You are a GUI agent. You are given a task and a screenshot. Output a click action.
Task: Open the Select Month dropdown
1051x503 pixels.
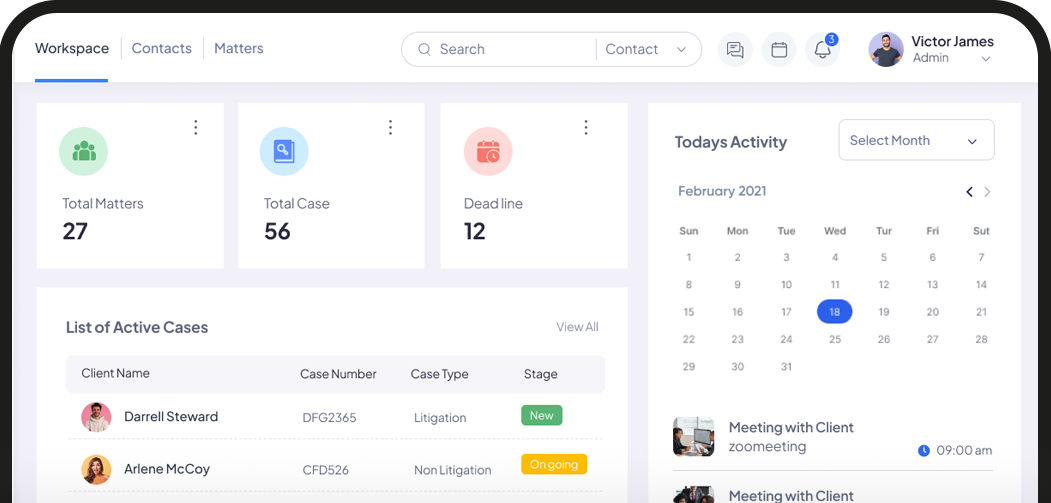pyautogui.click(x=916, y=140)
